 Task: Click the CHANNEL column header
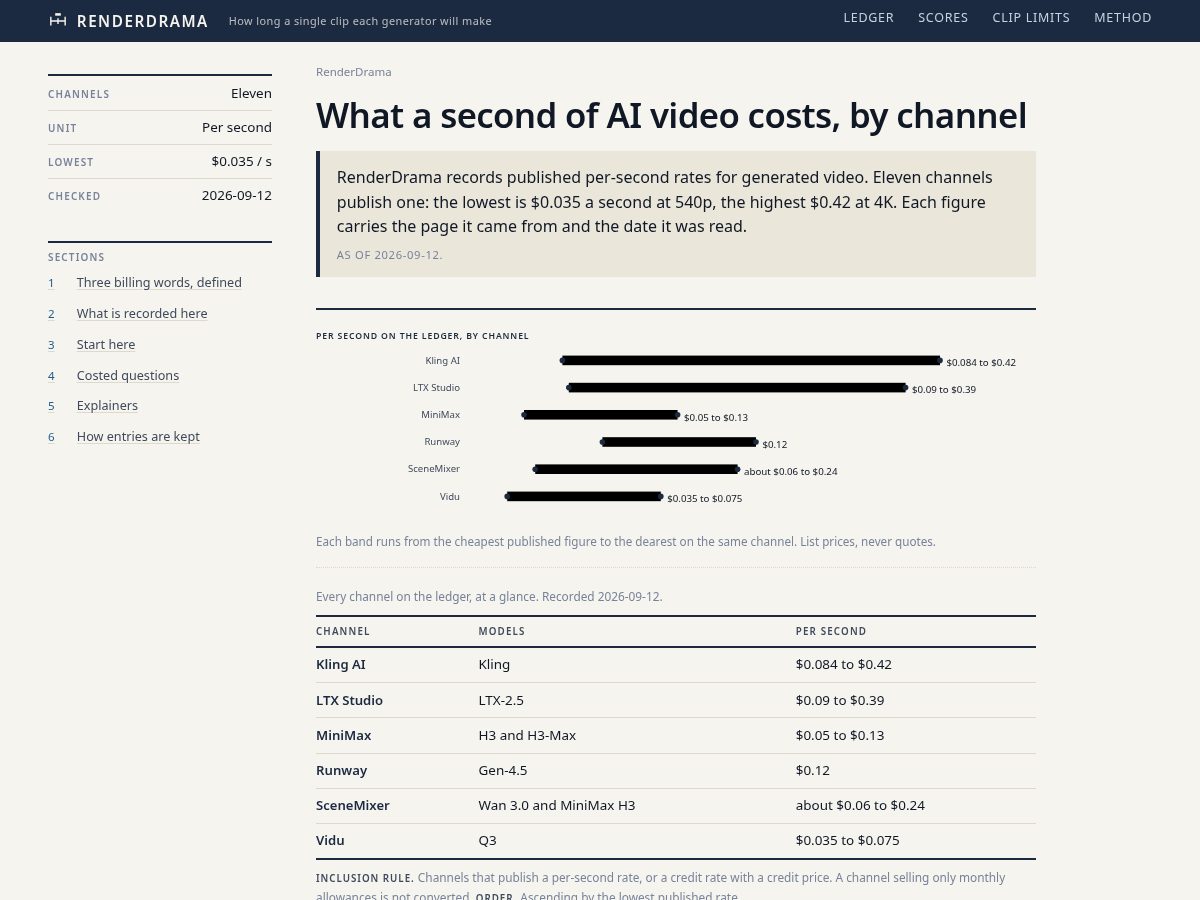[343, 632]
